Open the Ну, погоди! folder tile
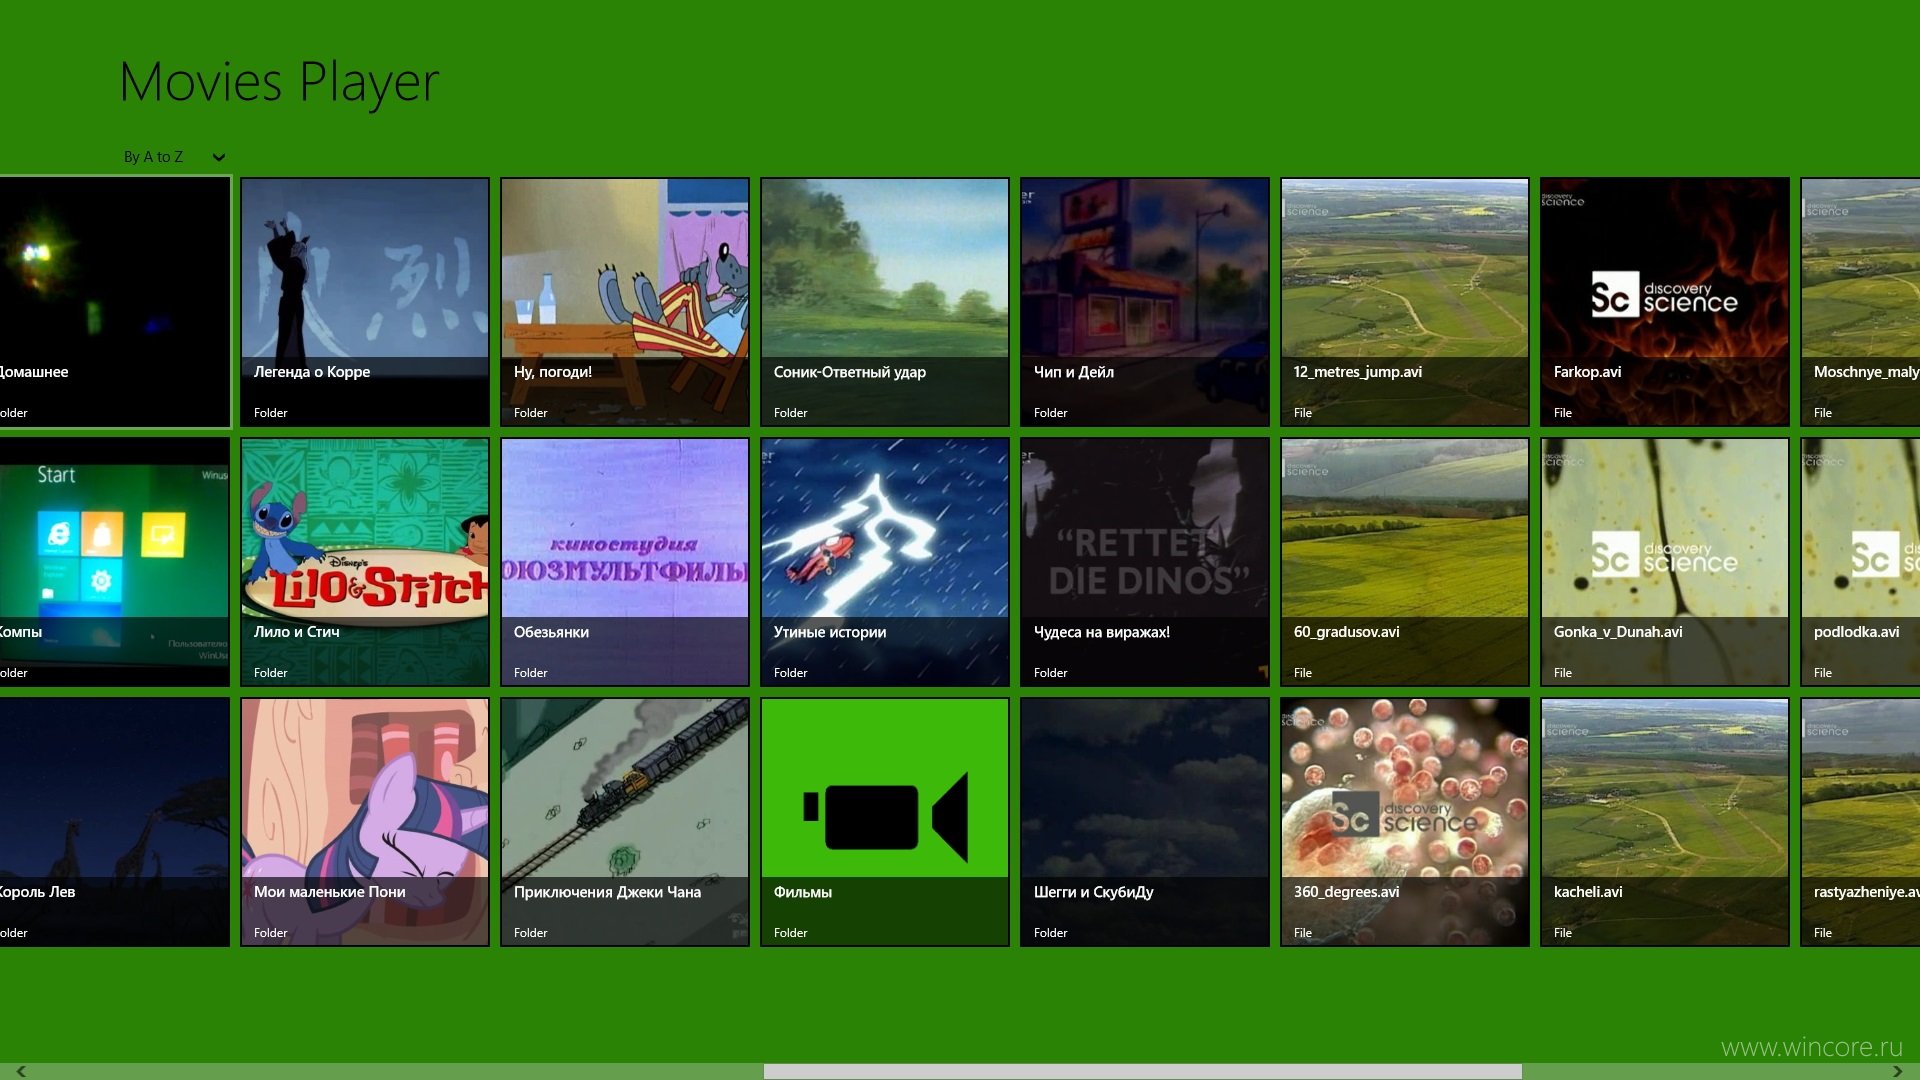Screen dimensions: 1920x1080 click(x=625, y=302)
